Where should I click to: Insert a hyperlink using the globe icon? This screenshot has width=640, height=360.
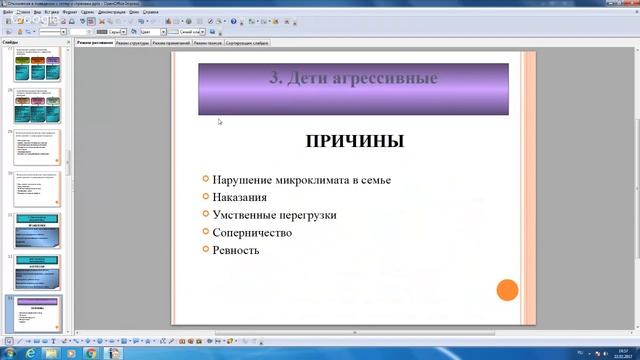click(x=189, y=21)
